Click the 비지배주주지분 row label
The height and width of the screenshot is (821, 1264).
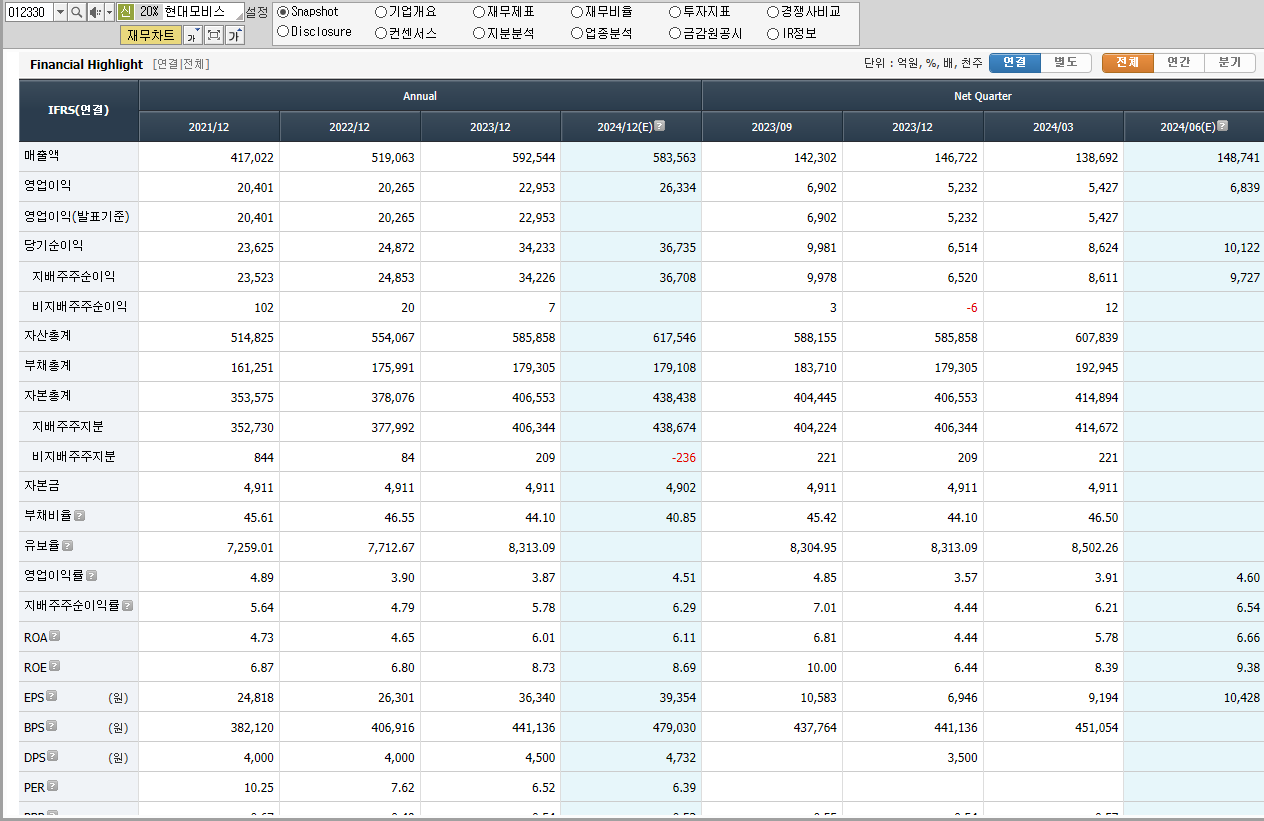pyautogui.click(x=74, y=456)
